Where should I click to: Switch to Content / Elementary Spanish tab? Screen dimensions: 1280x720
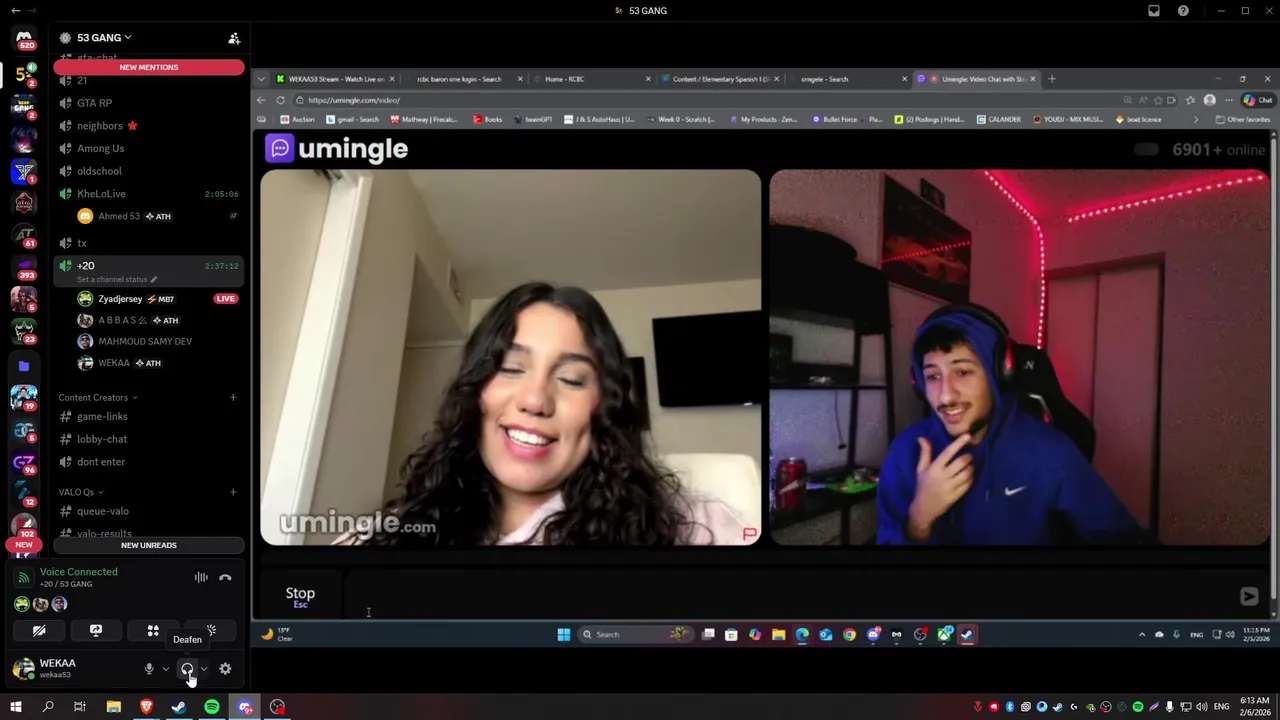point(718,79)
